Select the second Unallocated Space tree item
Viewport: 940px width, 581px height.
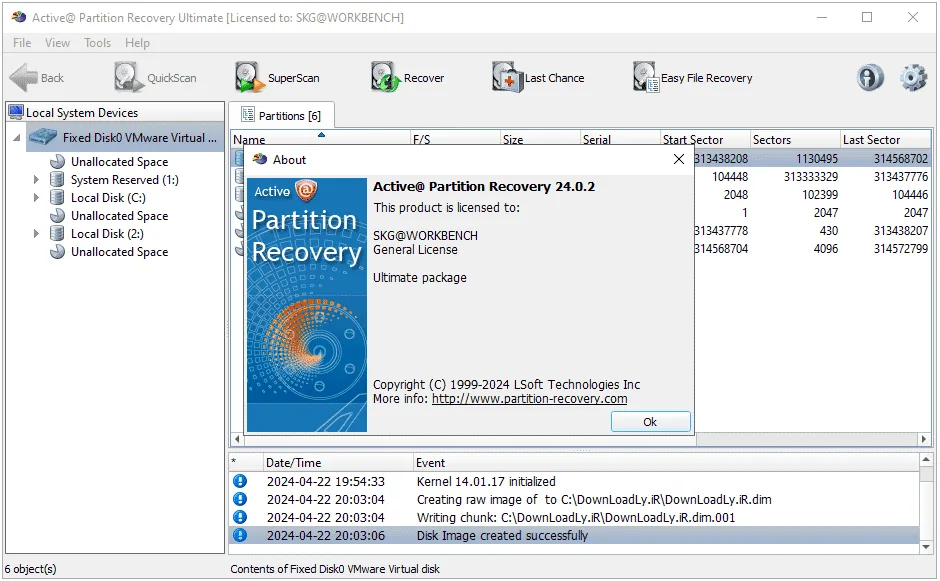pos(119,216)
